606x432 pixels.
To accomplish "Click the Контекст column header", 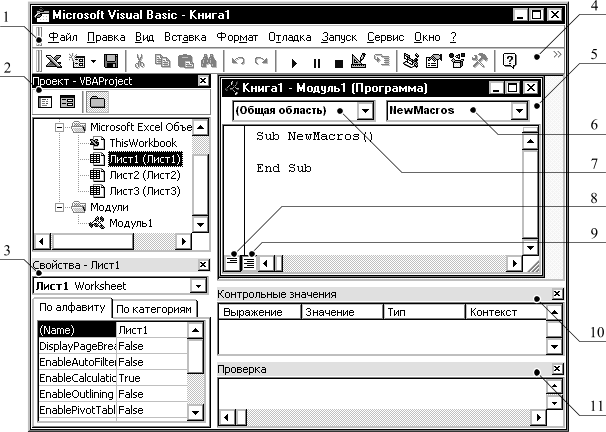I will point(506,312).
